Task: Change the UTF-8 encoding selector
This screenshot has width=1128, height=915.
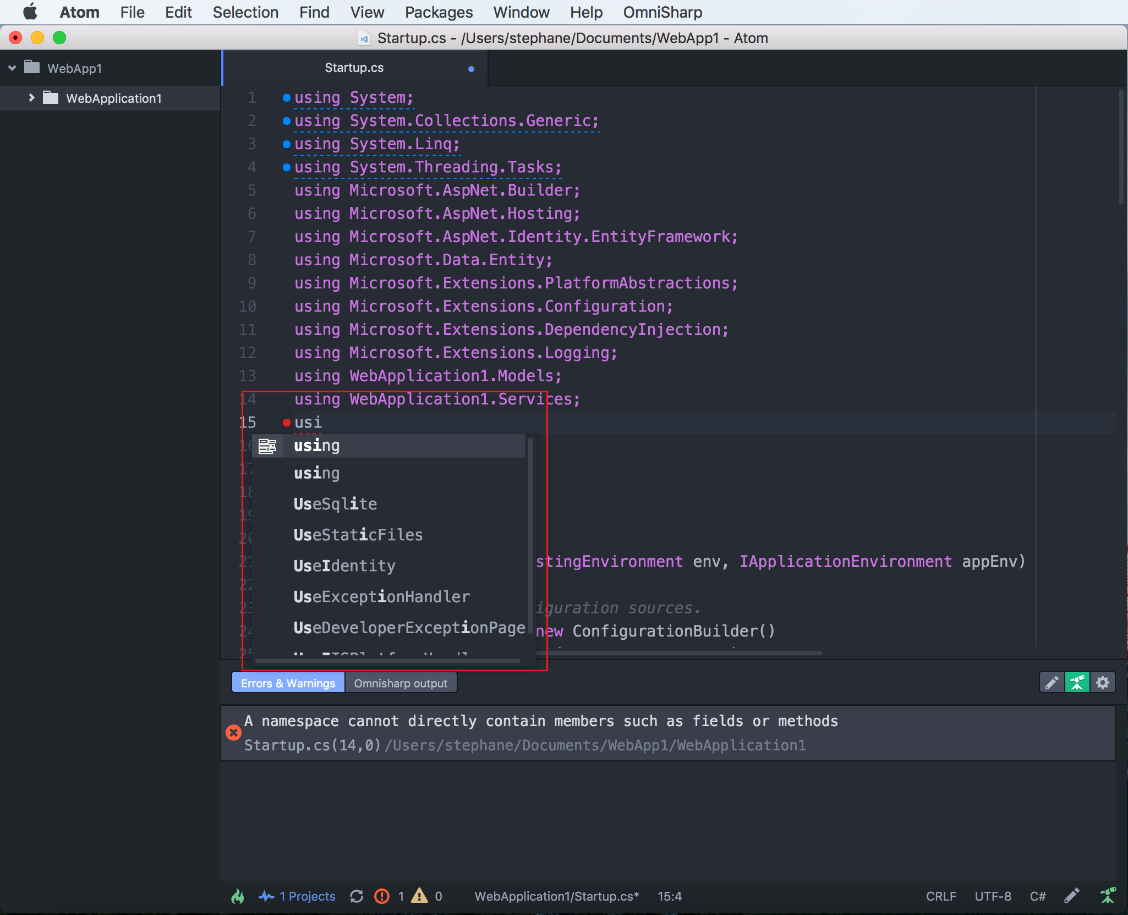Action: point(993,896)
